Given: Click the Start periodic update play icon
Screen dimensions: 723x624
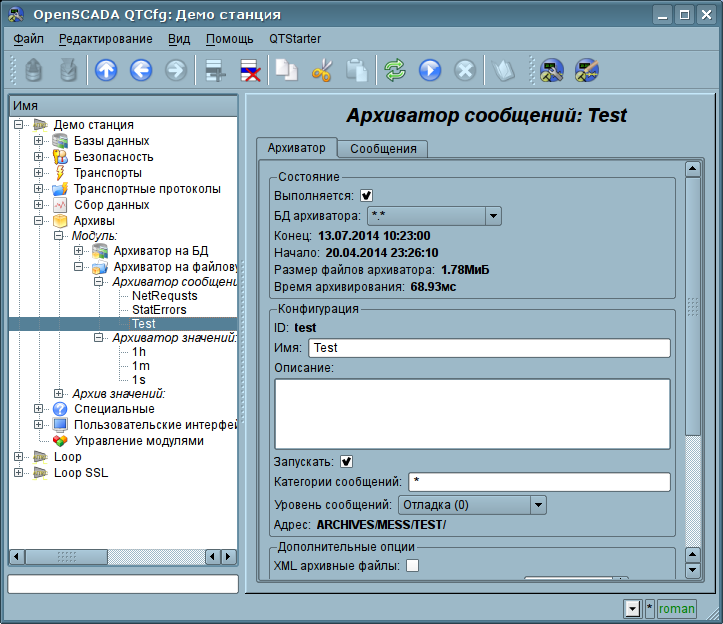Looking at the screenshot, I should [430, 71].
